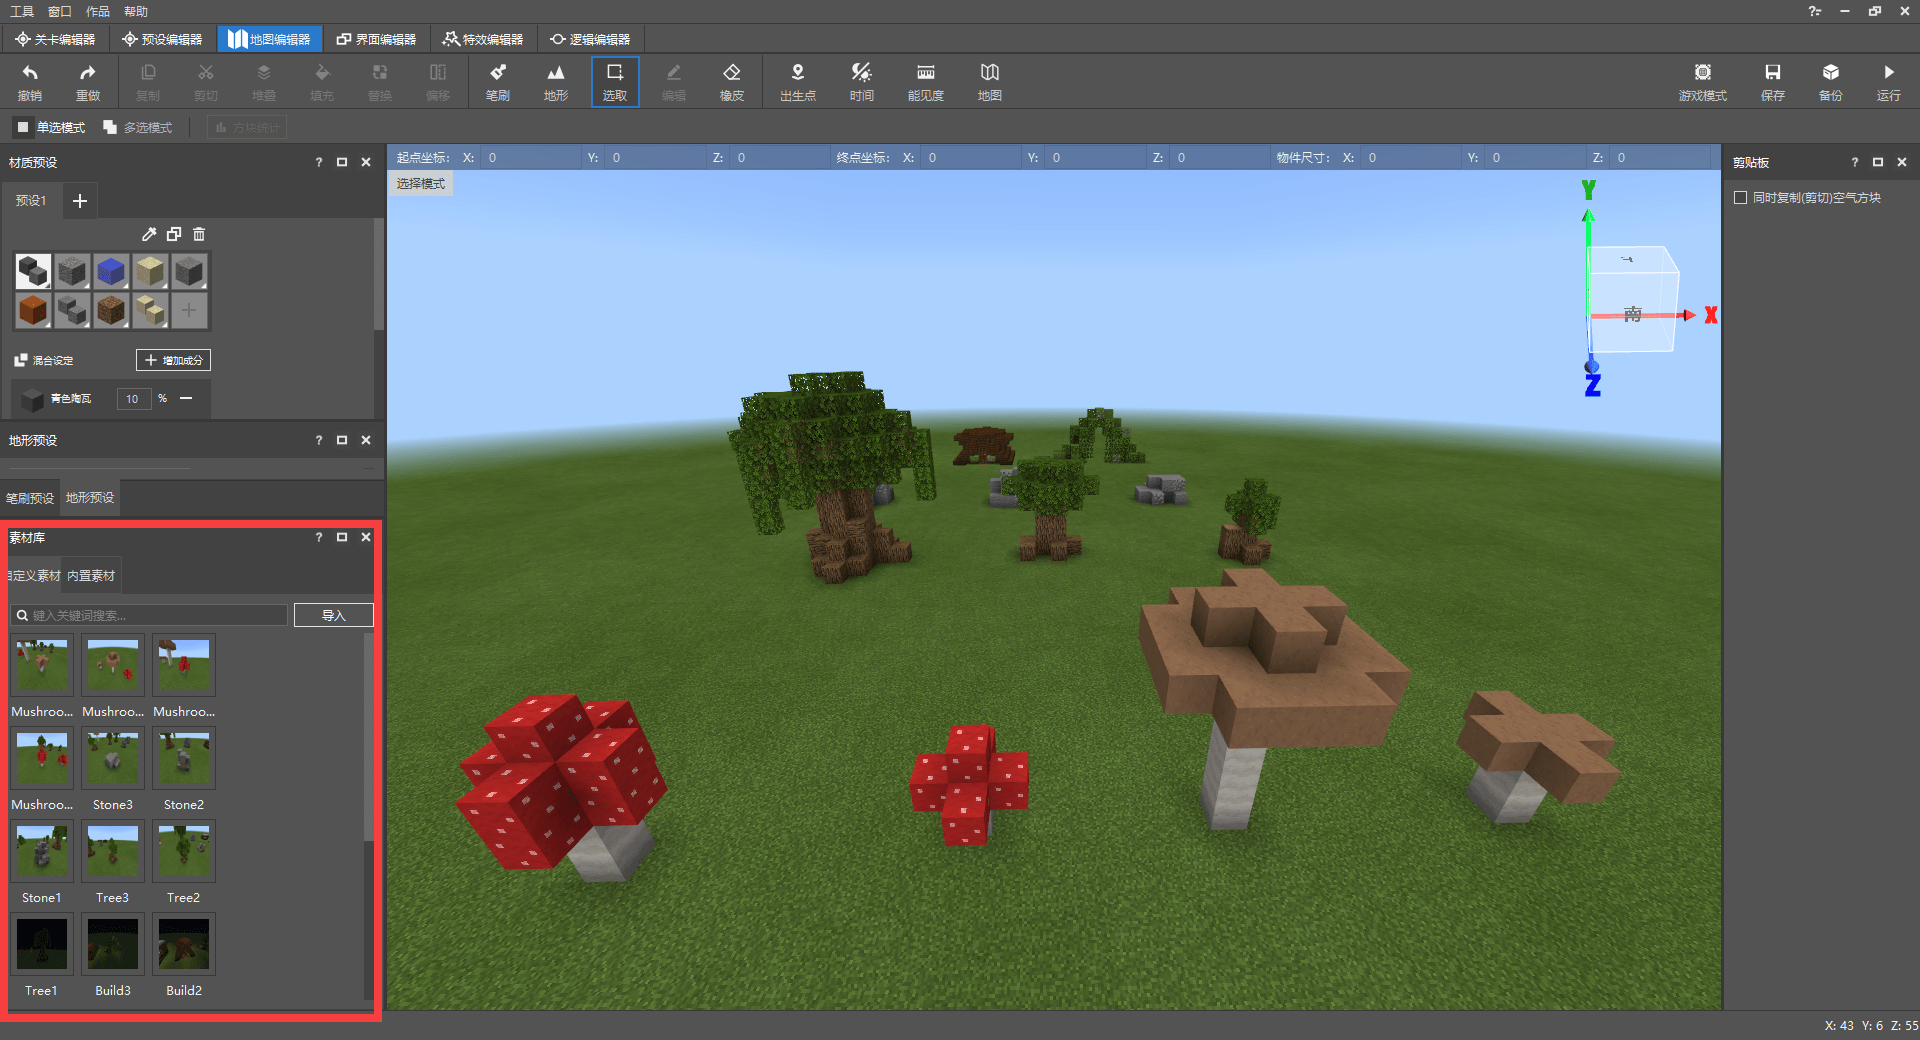Open the 工具 menu
This screenshot has height=1040, width=1920.
click(22, 11)
